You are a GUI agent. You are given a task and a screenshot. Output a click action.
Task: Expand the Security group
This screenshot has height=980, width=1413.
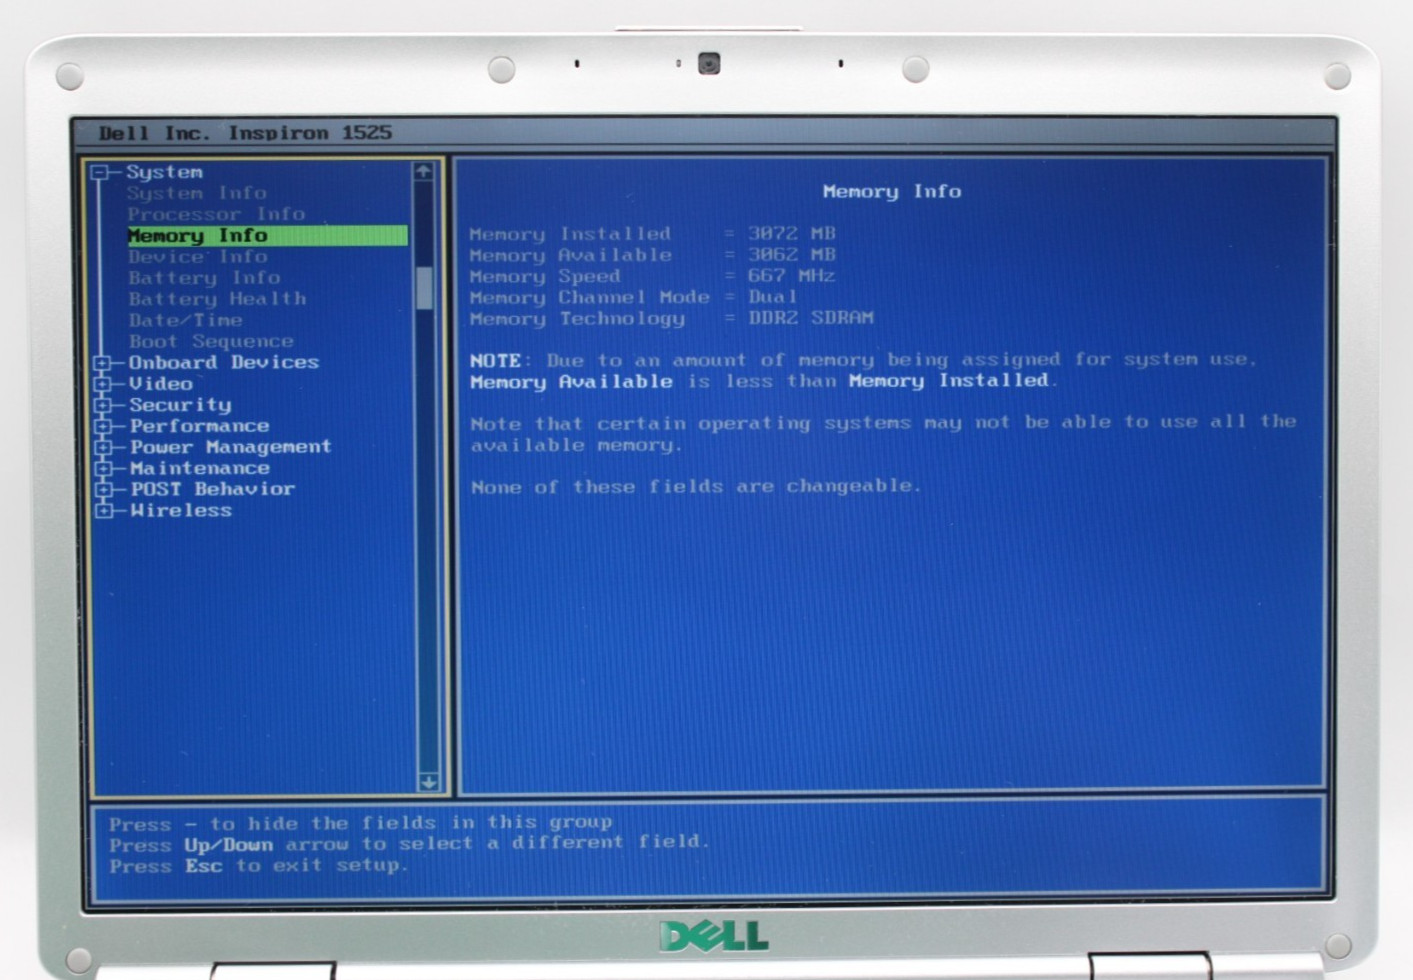(x=102, y=405)
